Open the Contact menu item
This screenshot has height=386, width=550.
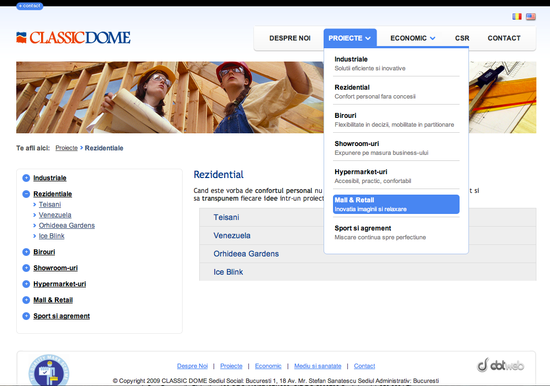[x=504, y=38]
